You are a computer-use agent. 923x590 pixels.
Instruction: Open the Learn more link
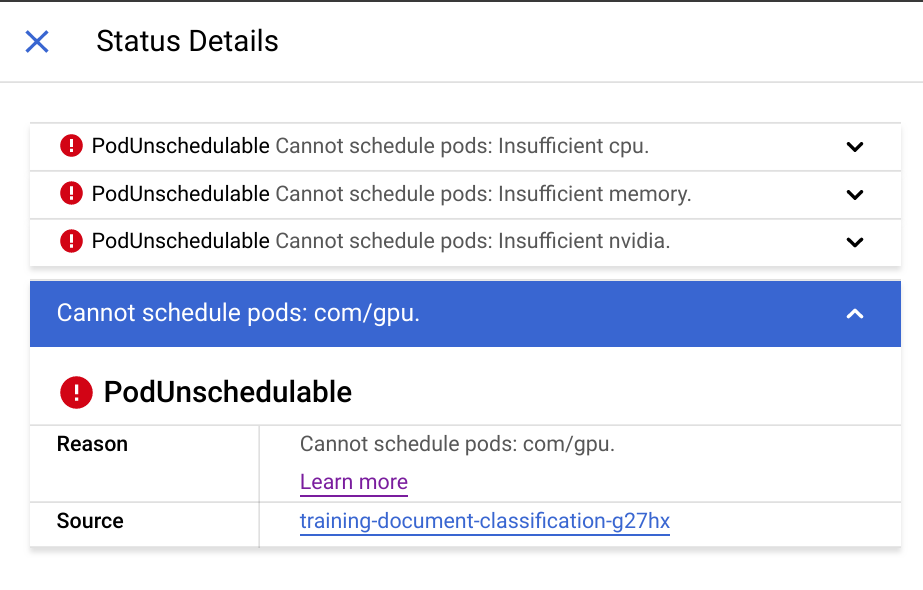pos(354,482)
